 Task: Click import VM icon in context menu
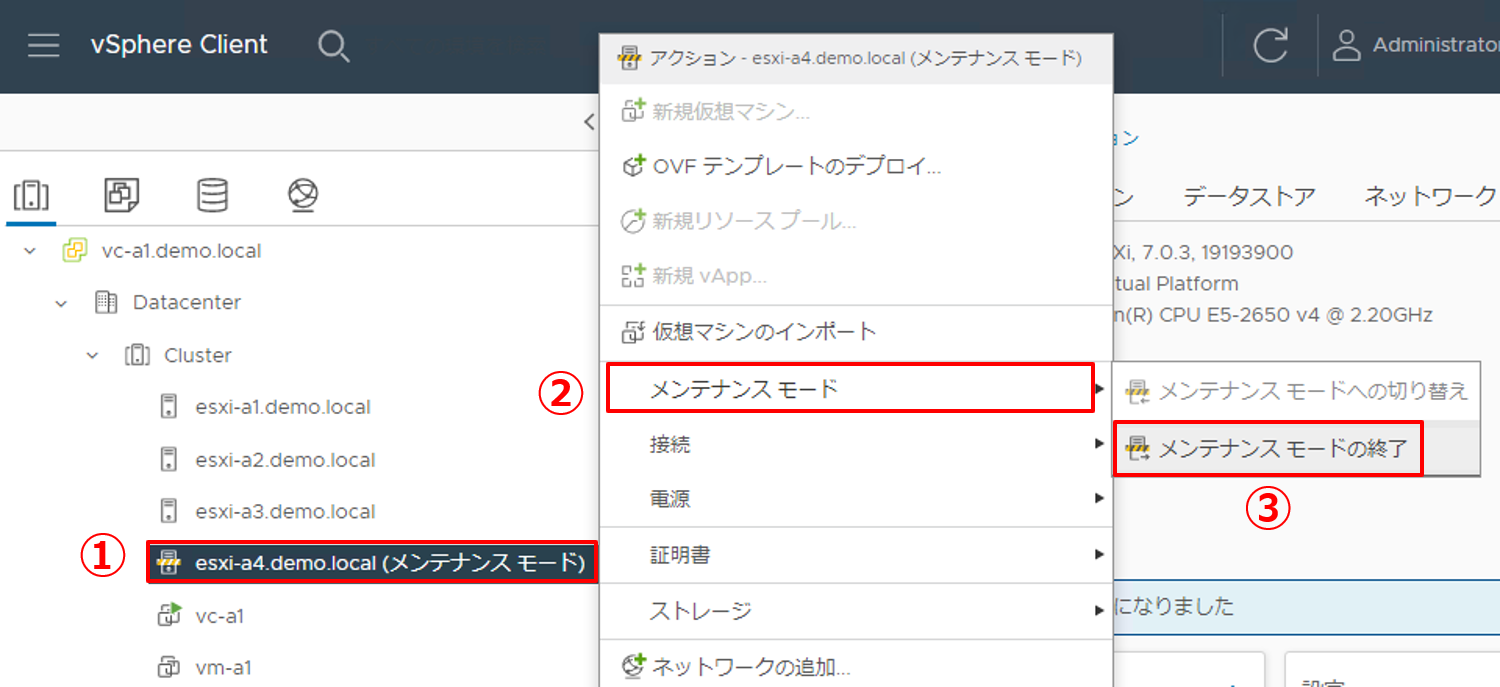633,332
